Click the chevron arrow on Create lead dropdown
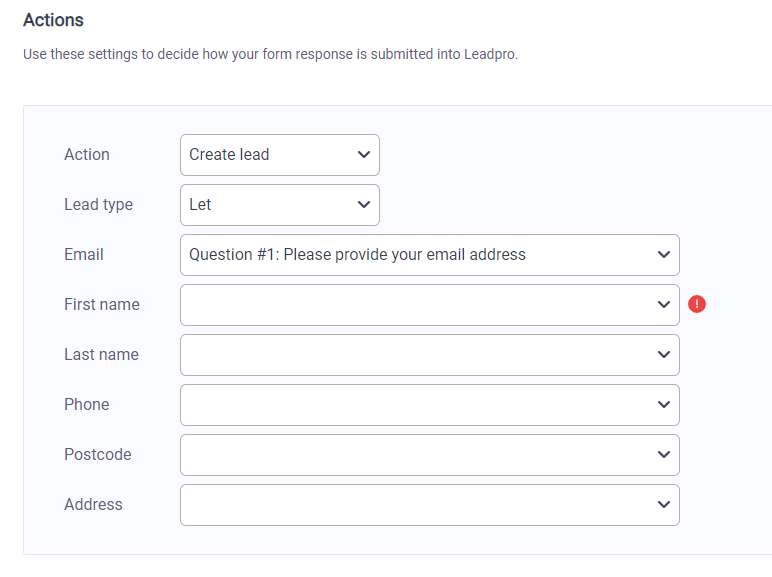Viewport: 772px width, 577px height. tap(363, 155)
